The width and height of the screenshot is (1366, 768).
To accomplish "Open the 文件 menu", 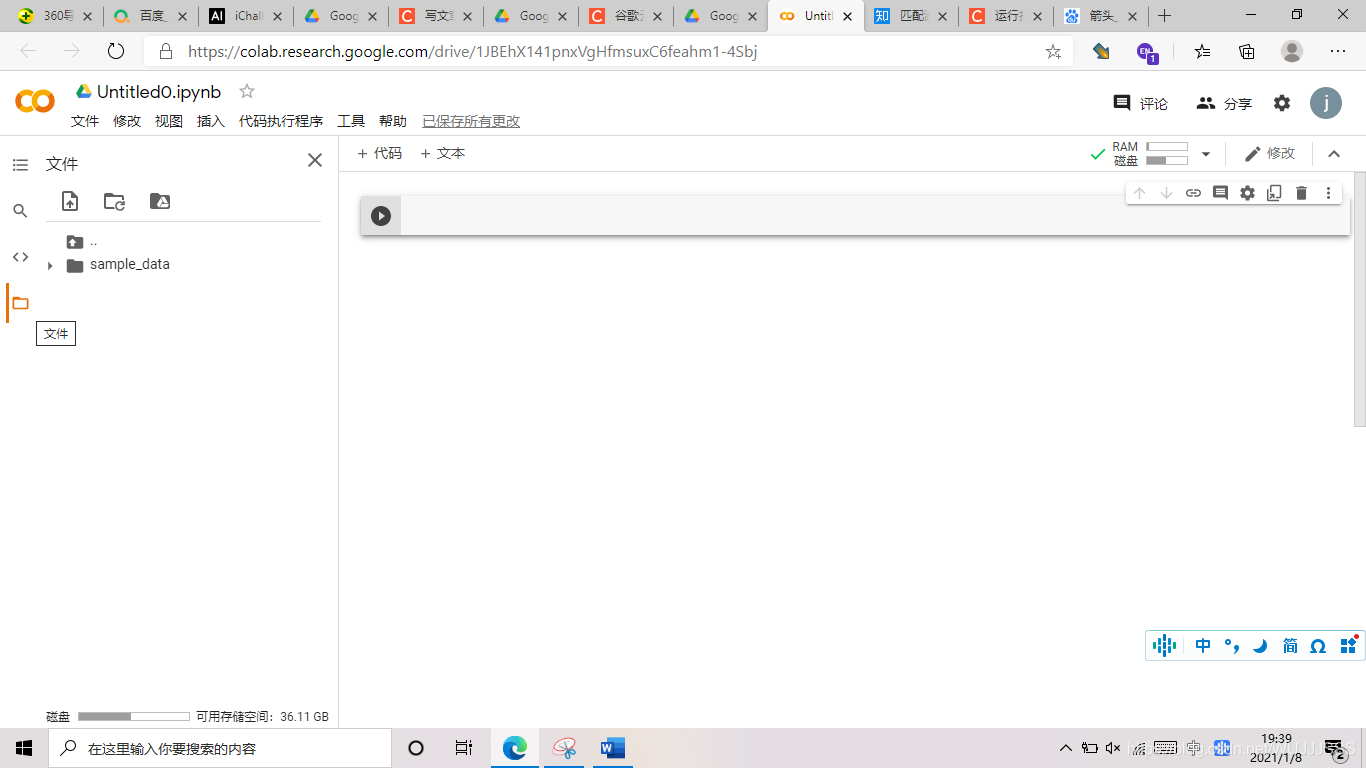I will tap(85, 121).
